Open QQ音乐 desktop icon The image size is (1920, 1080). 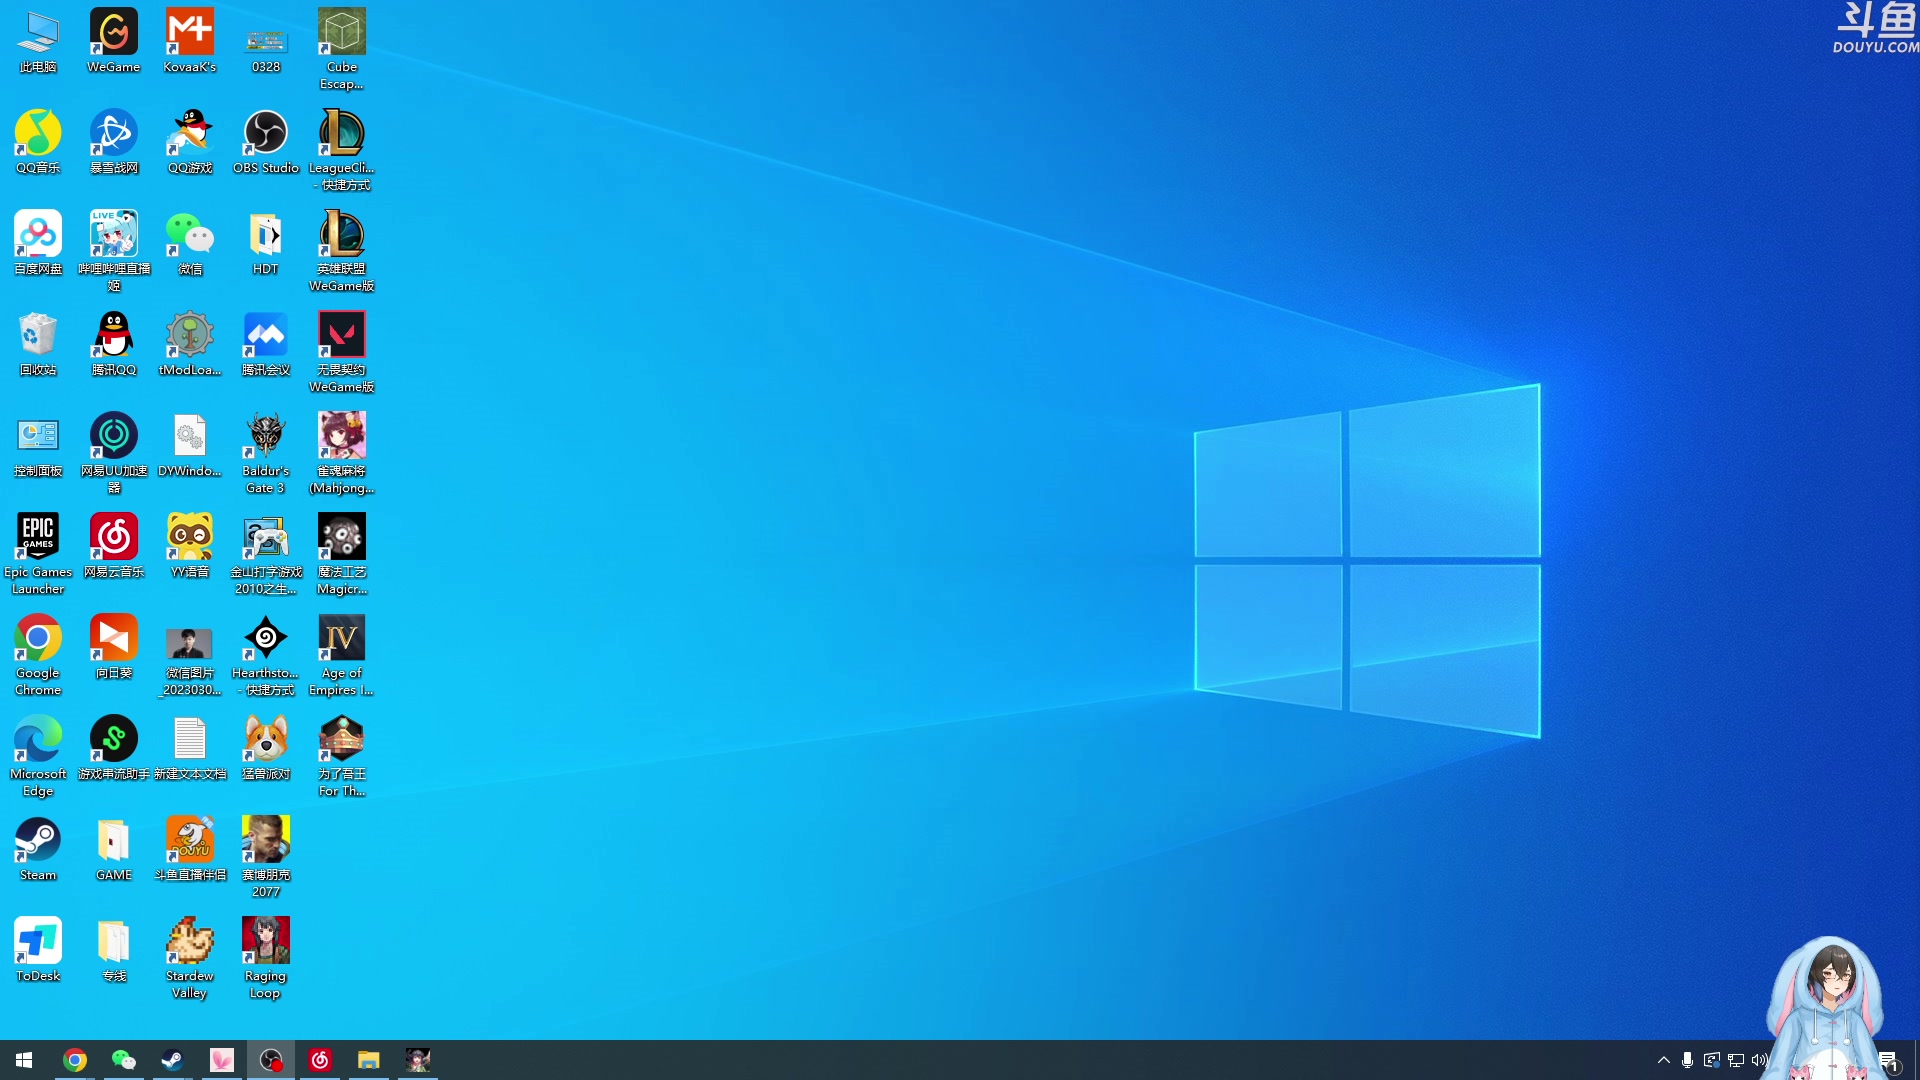pos(38,142)
